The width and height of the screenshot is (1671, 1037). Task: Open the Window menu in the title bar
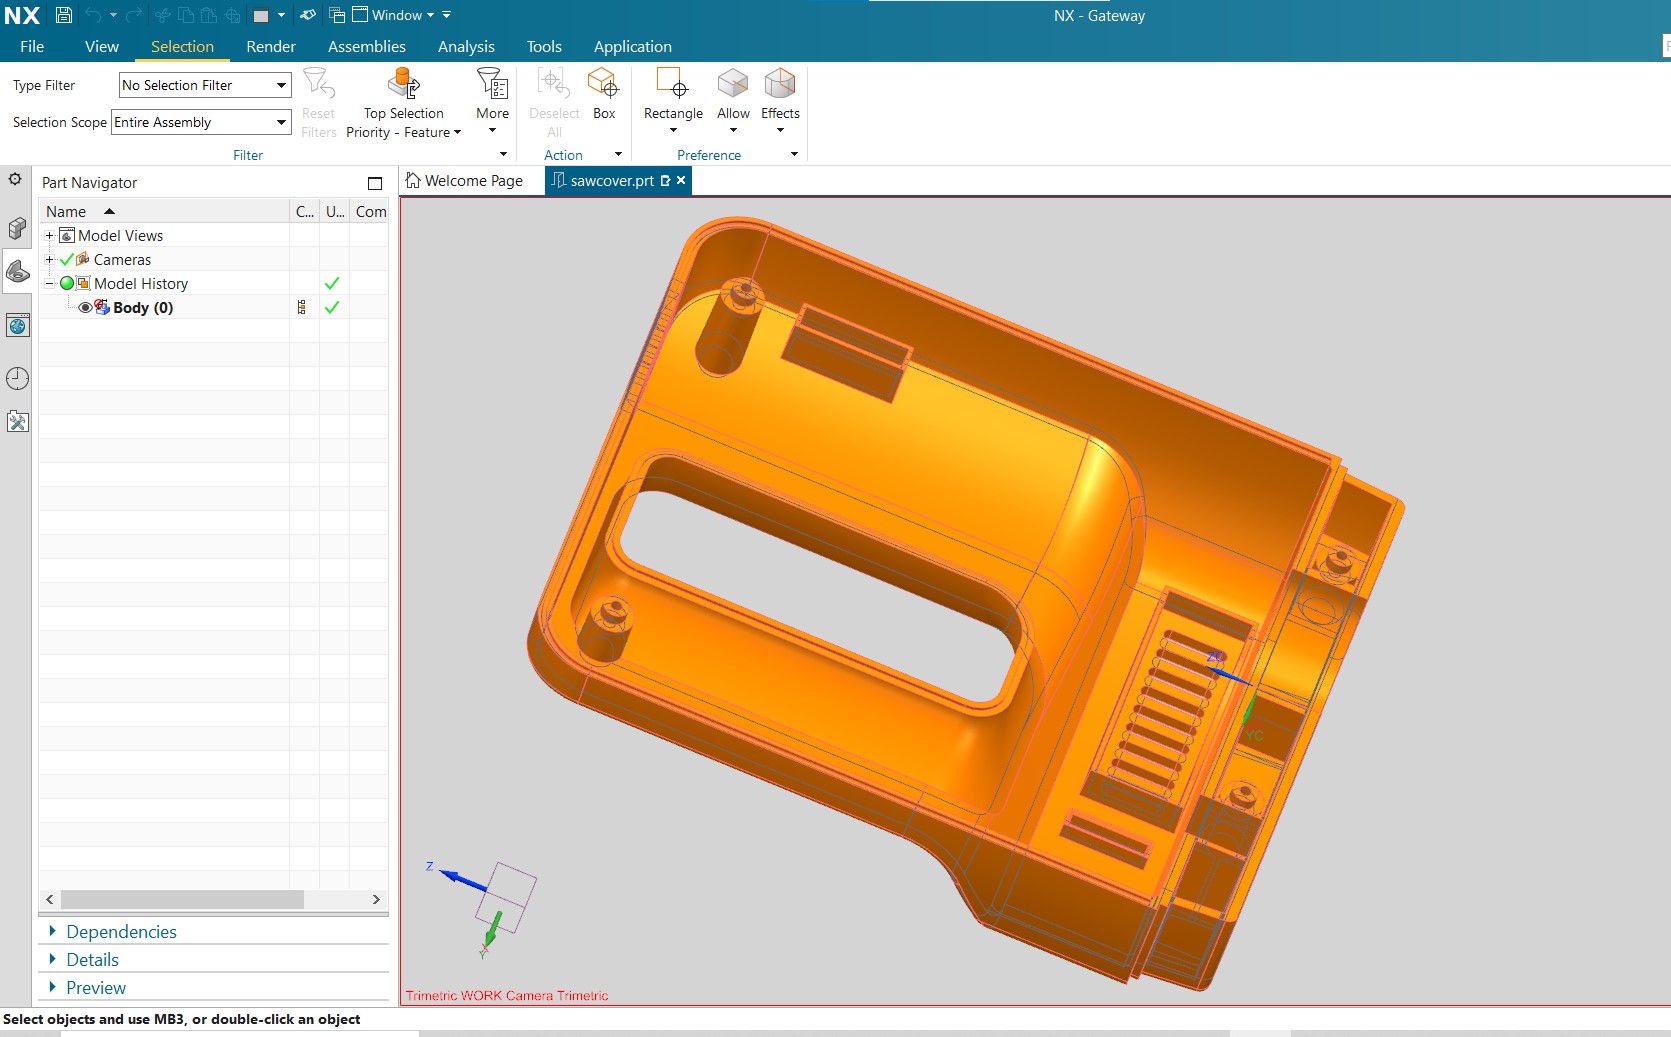394,15
